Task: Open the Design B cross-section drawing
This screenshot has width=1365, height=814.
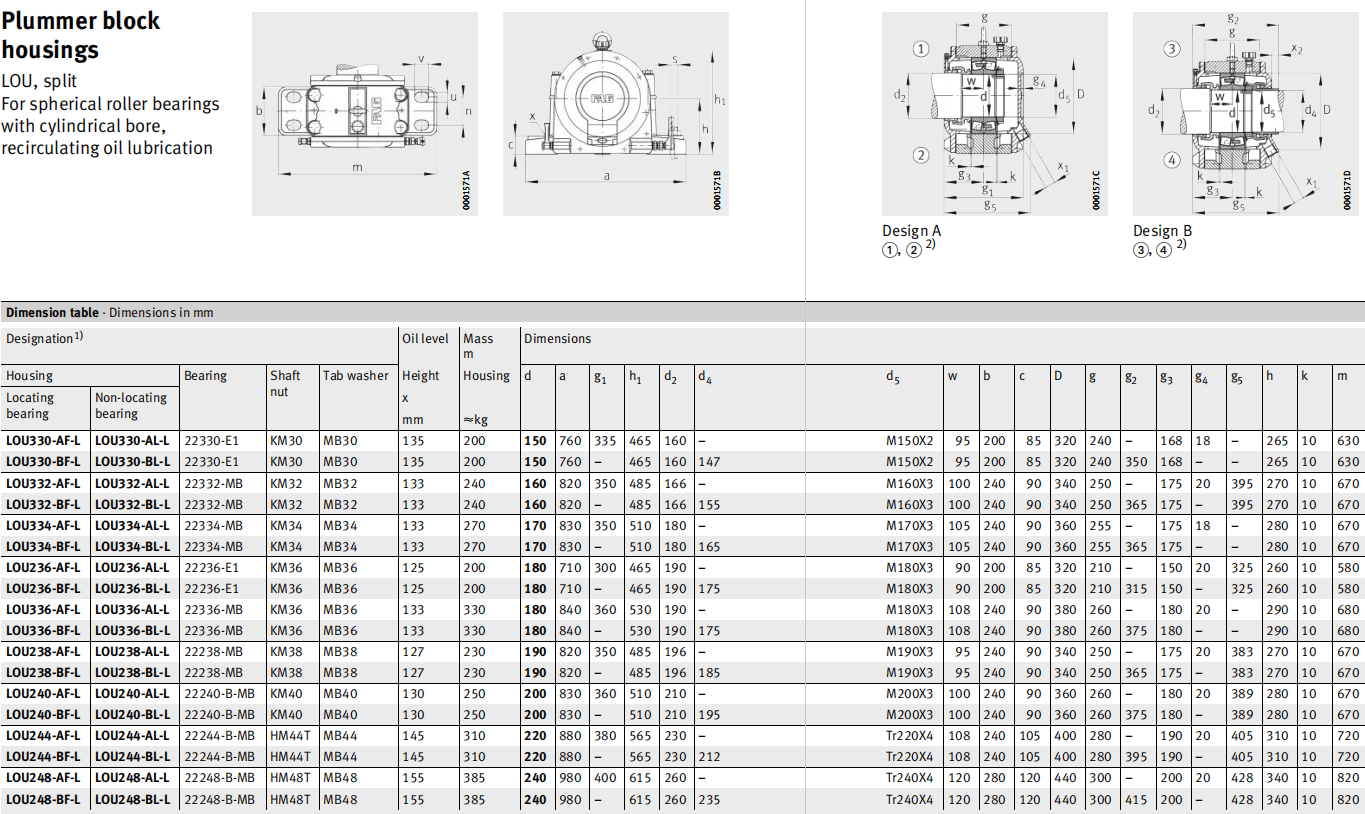Action: coord(1244,113)
